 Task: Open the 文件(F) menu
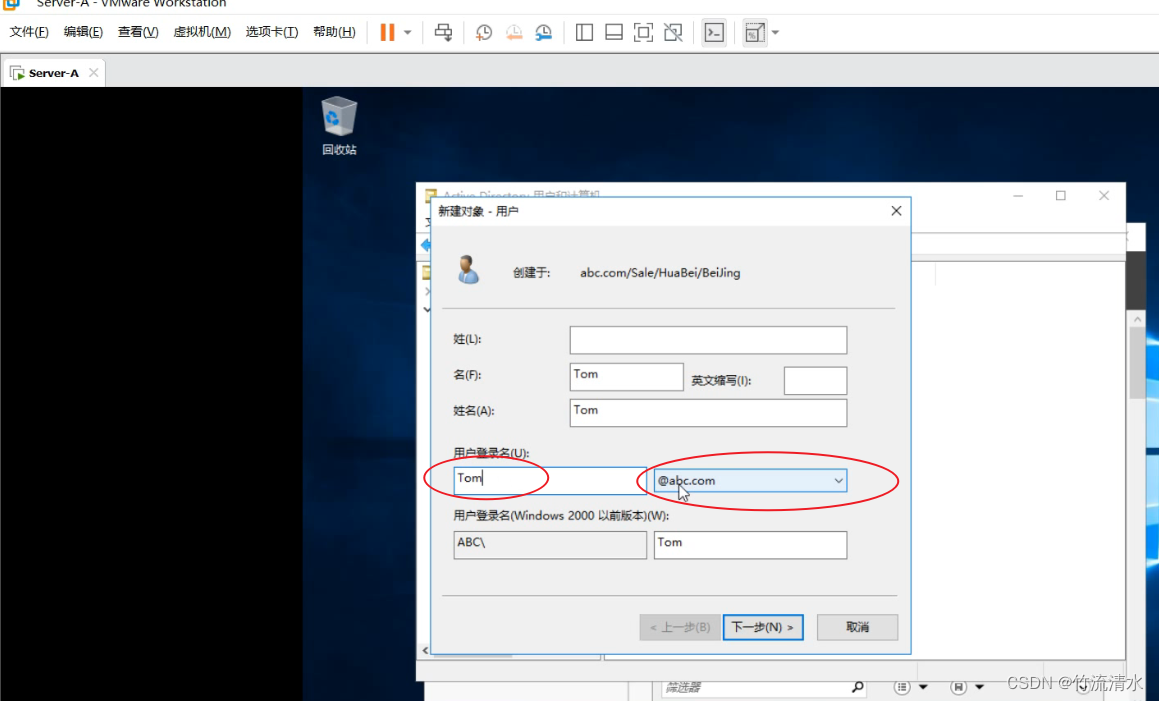(29, 32)
